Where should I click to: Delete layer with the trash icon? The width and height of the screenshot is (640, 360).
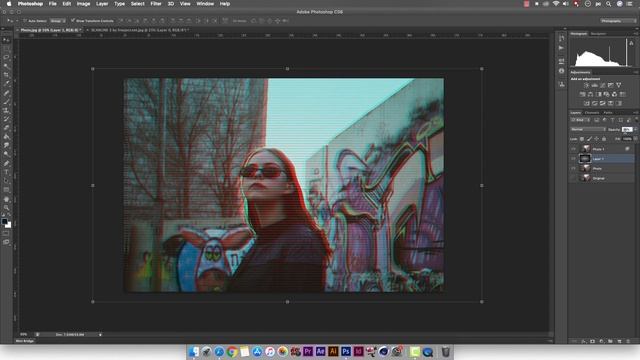pyautogui.click(x=628, y=341)
